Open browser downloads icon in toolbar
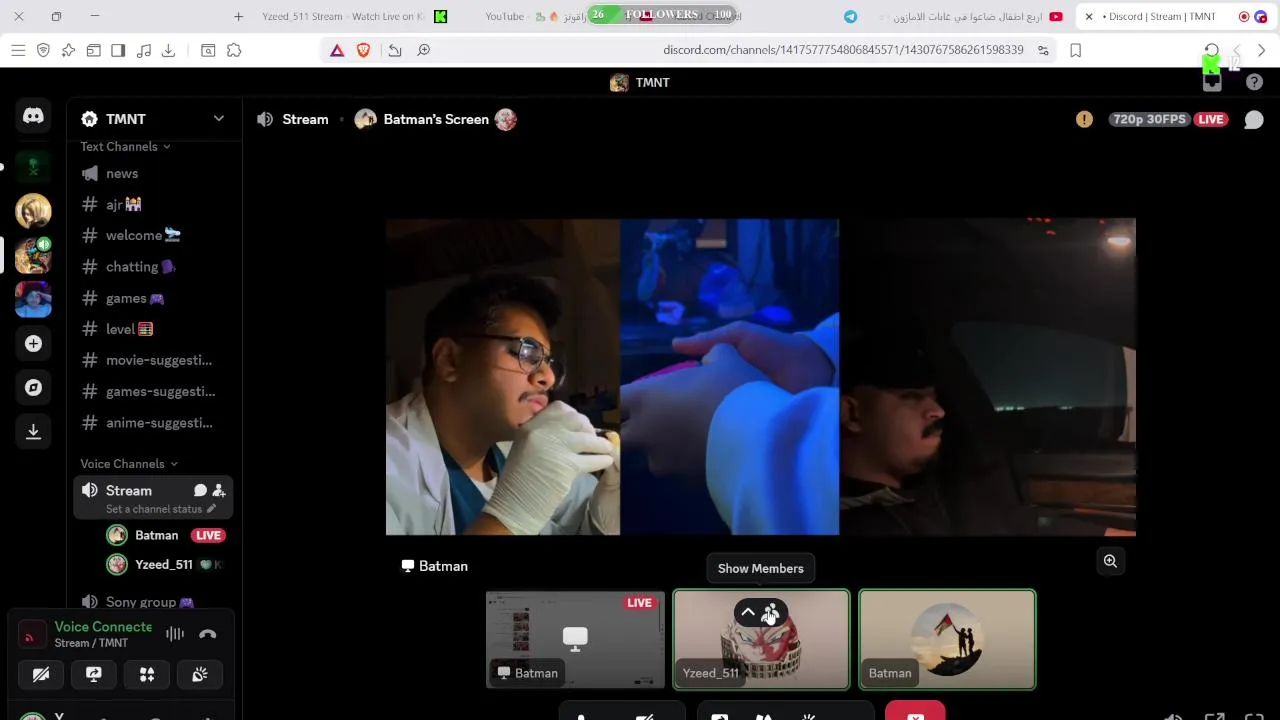The height and width of the screenshot is (720, 1280). tap(168, 50)
